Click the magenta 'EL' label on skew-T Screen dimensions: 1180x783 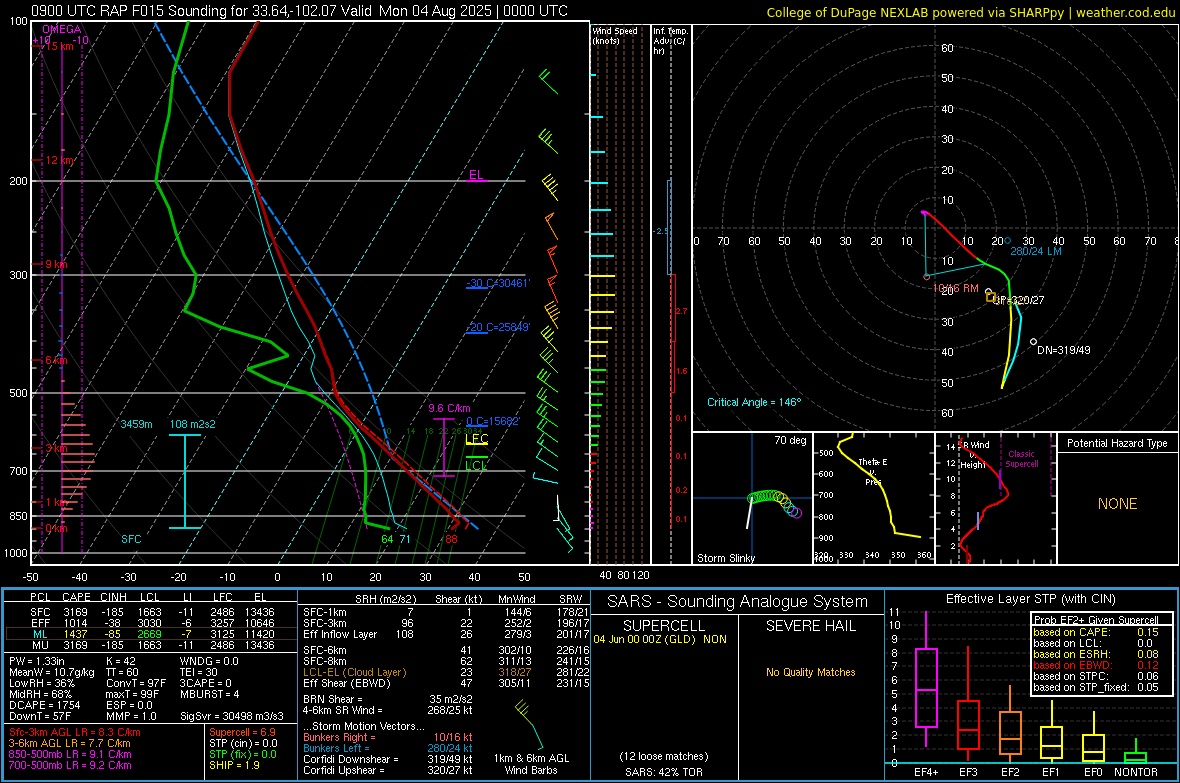tap(476, 175)
